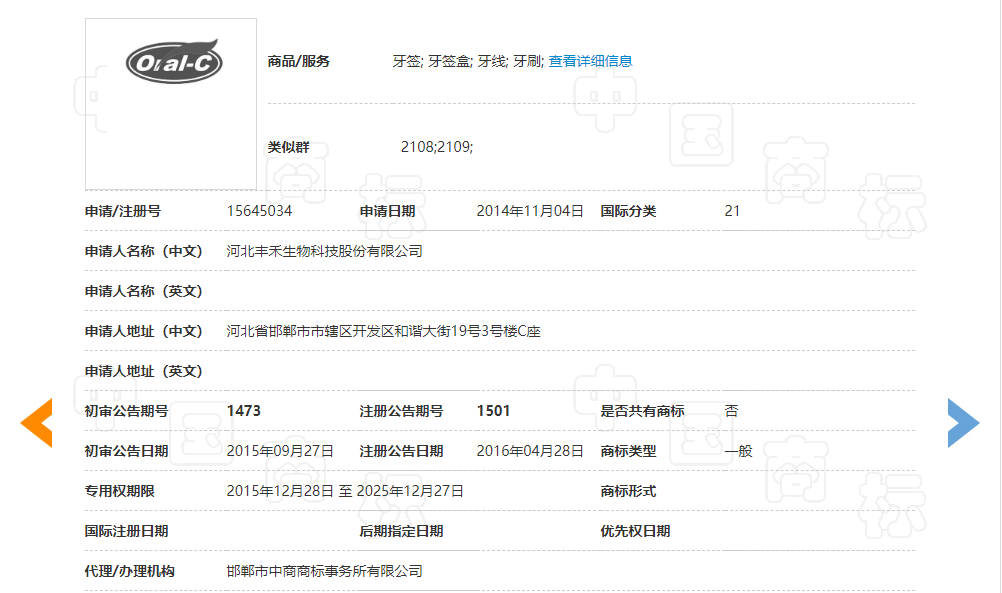This screenshot has width=1002, height=593.
Task: Select preliminary announcement date 2015年09月27日
Action: [x=280, y=451]
